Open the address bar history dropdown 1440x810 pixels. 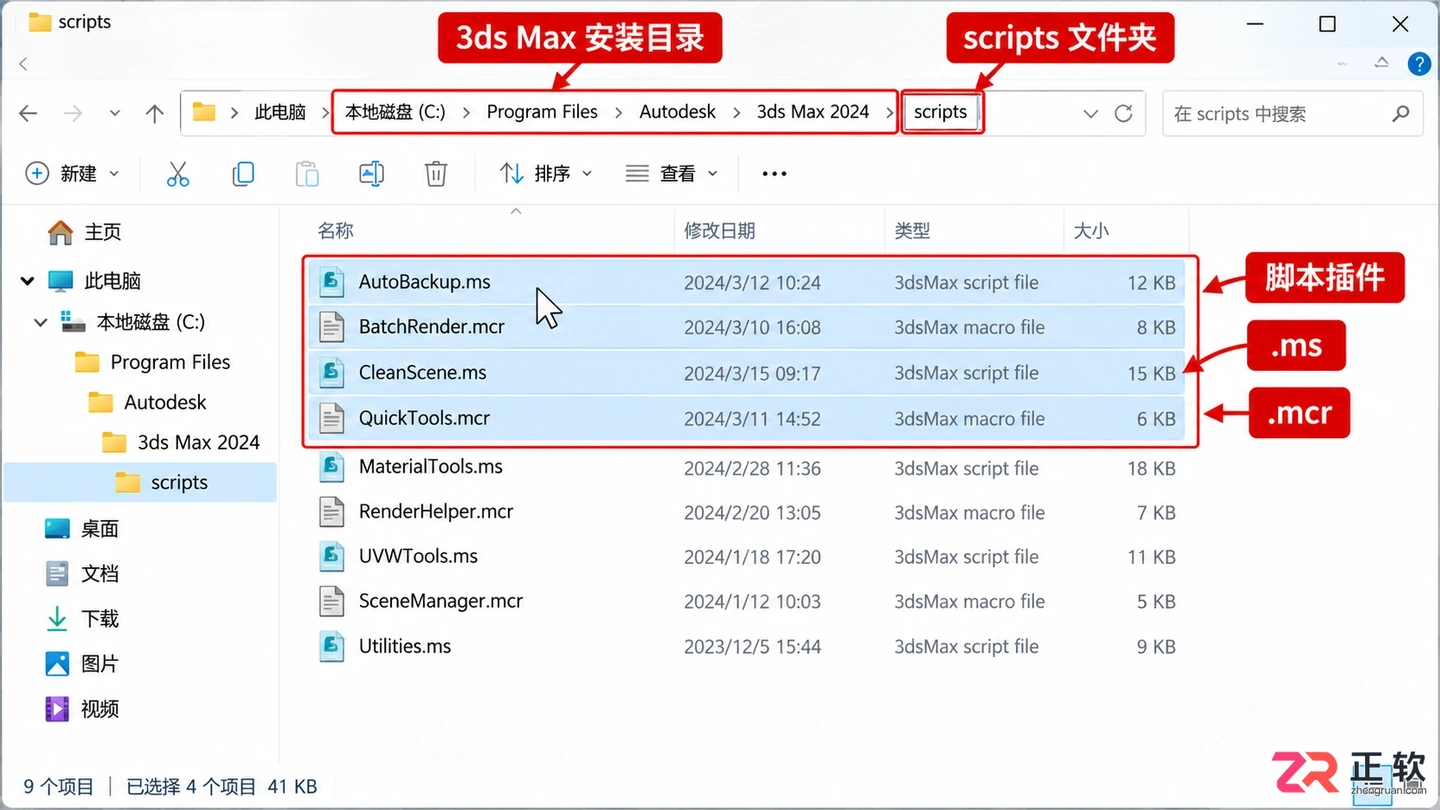1090,113
